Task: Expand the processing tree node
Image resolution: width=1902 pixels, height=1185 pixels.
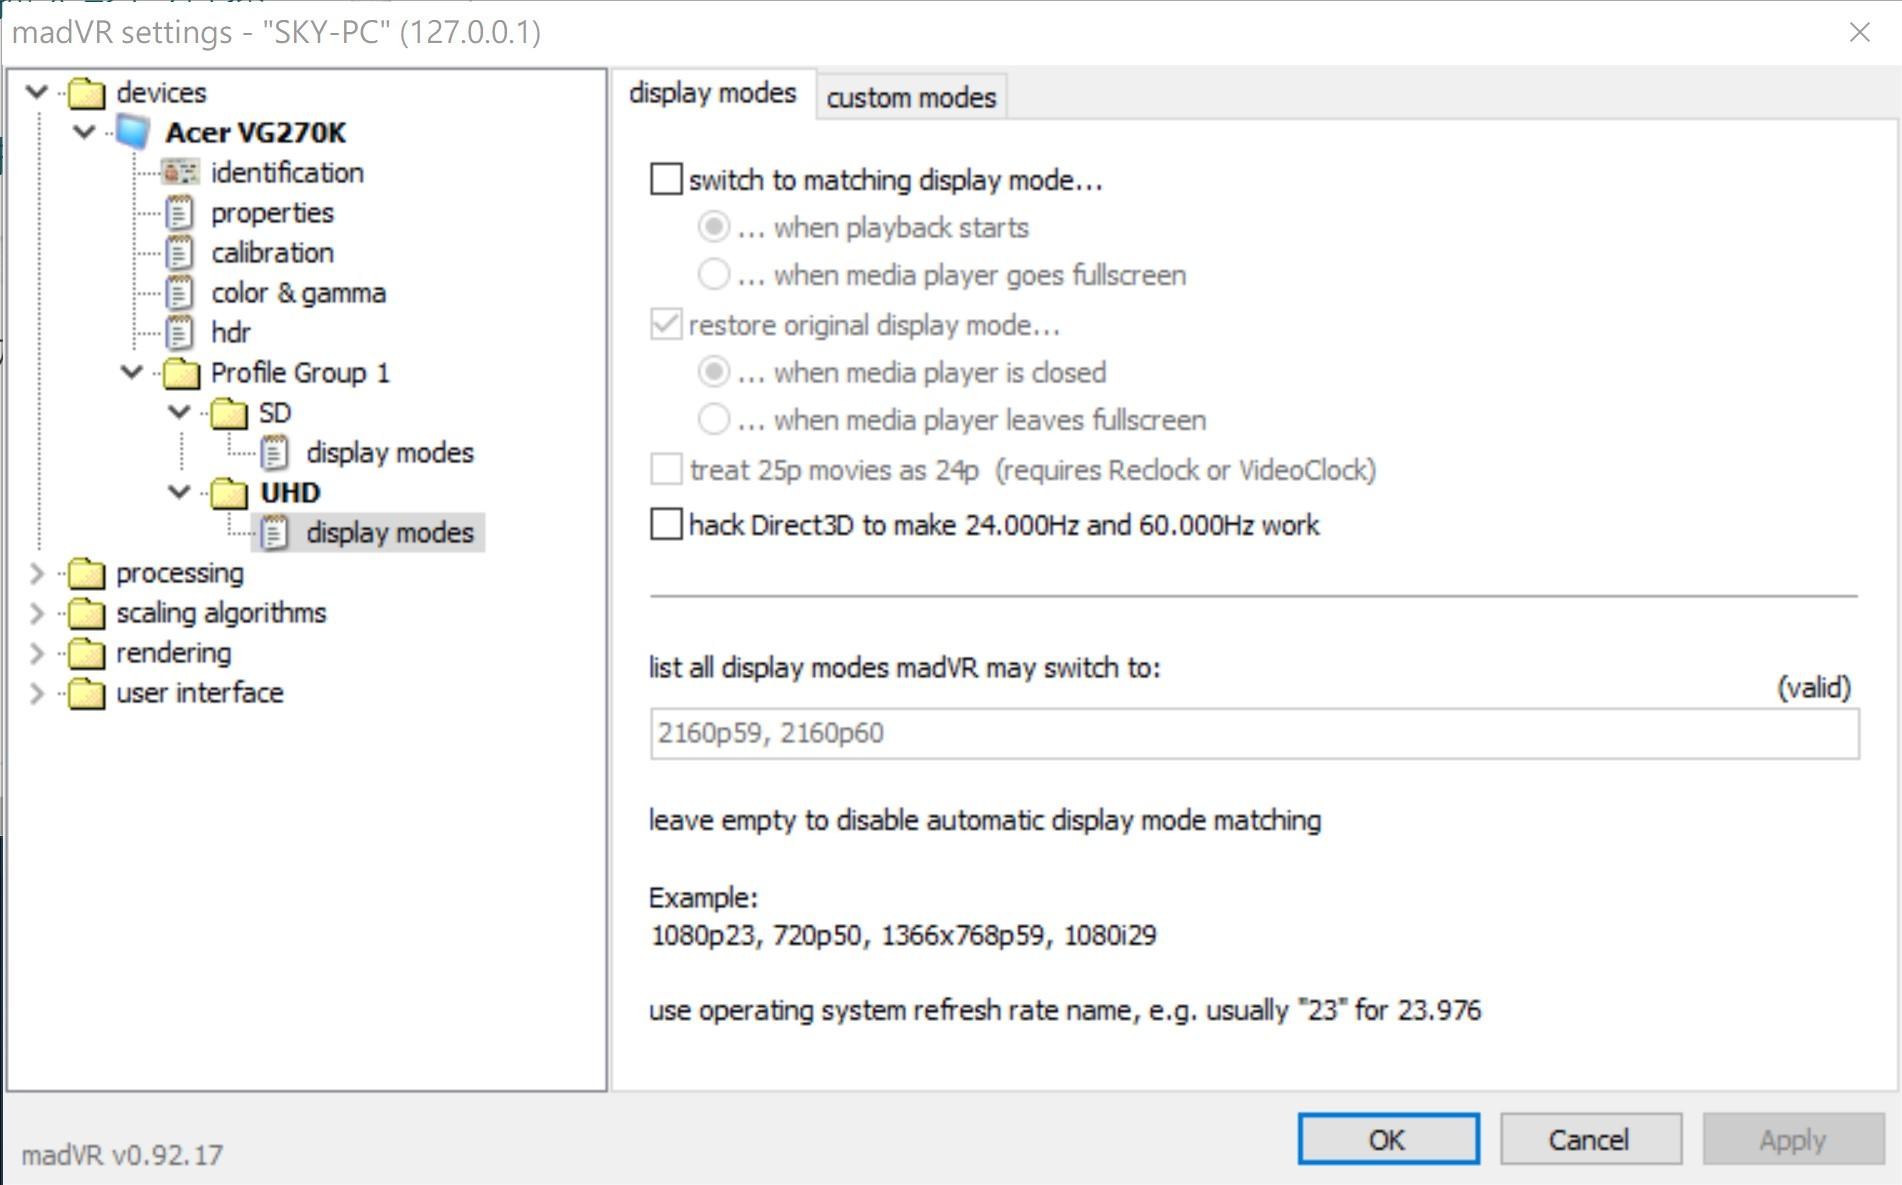Action: click(x=37, y=573)
